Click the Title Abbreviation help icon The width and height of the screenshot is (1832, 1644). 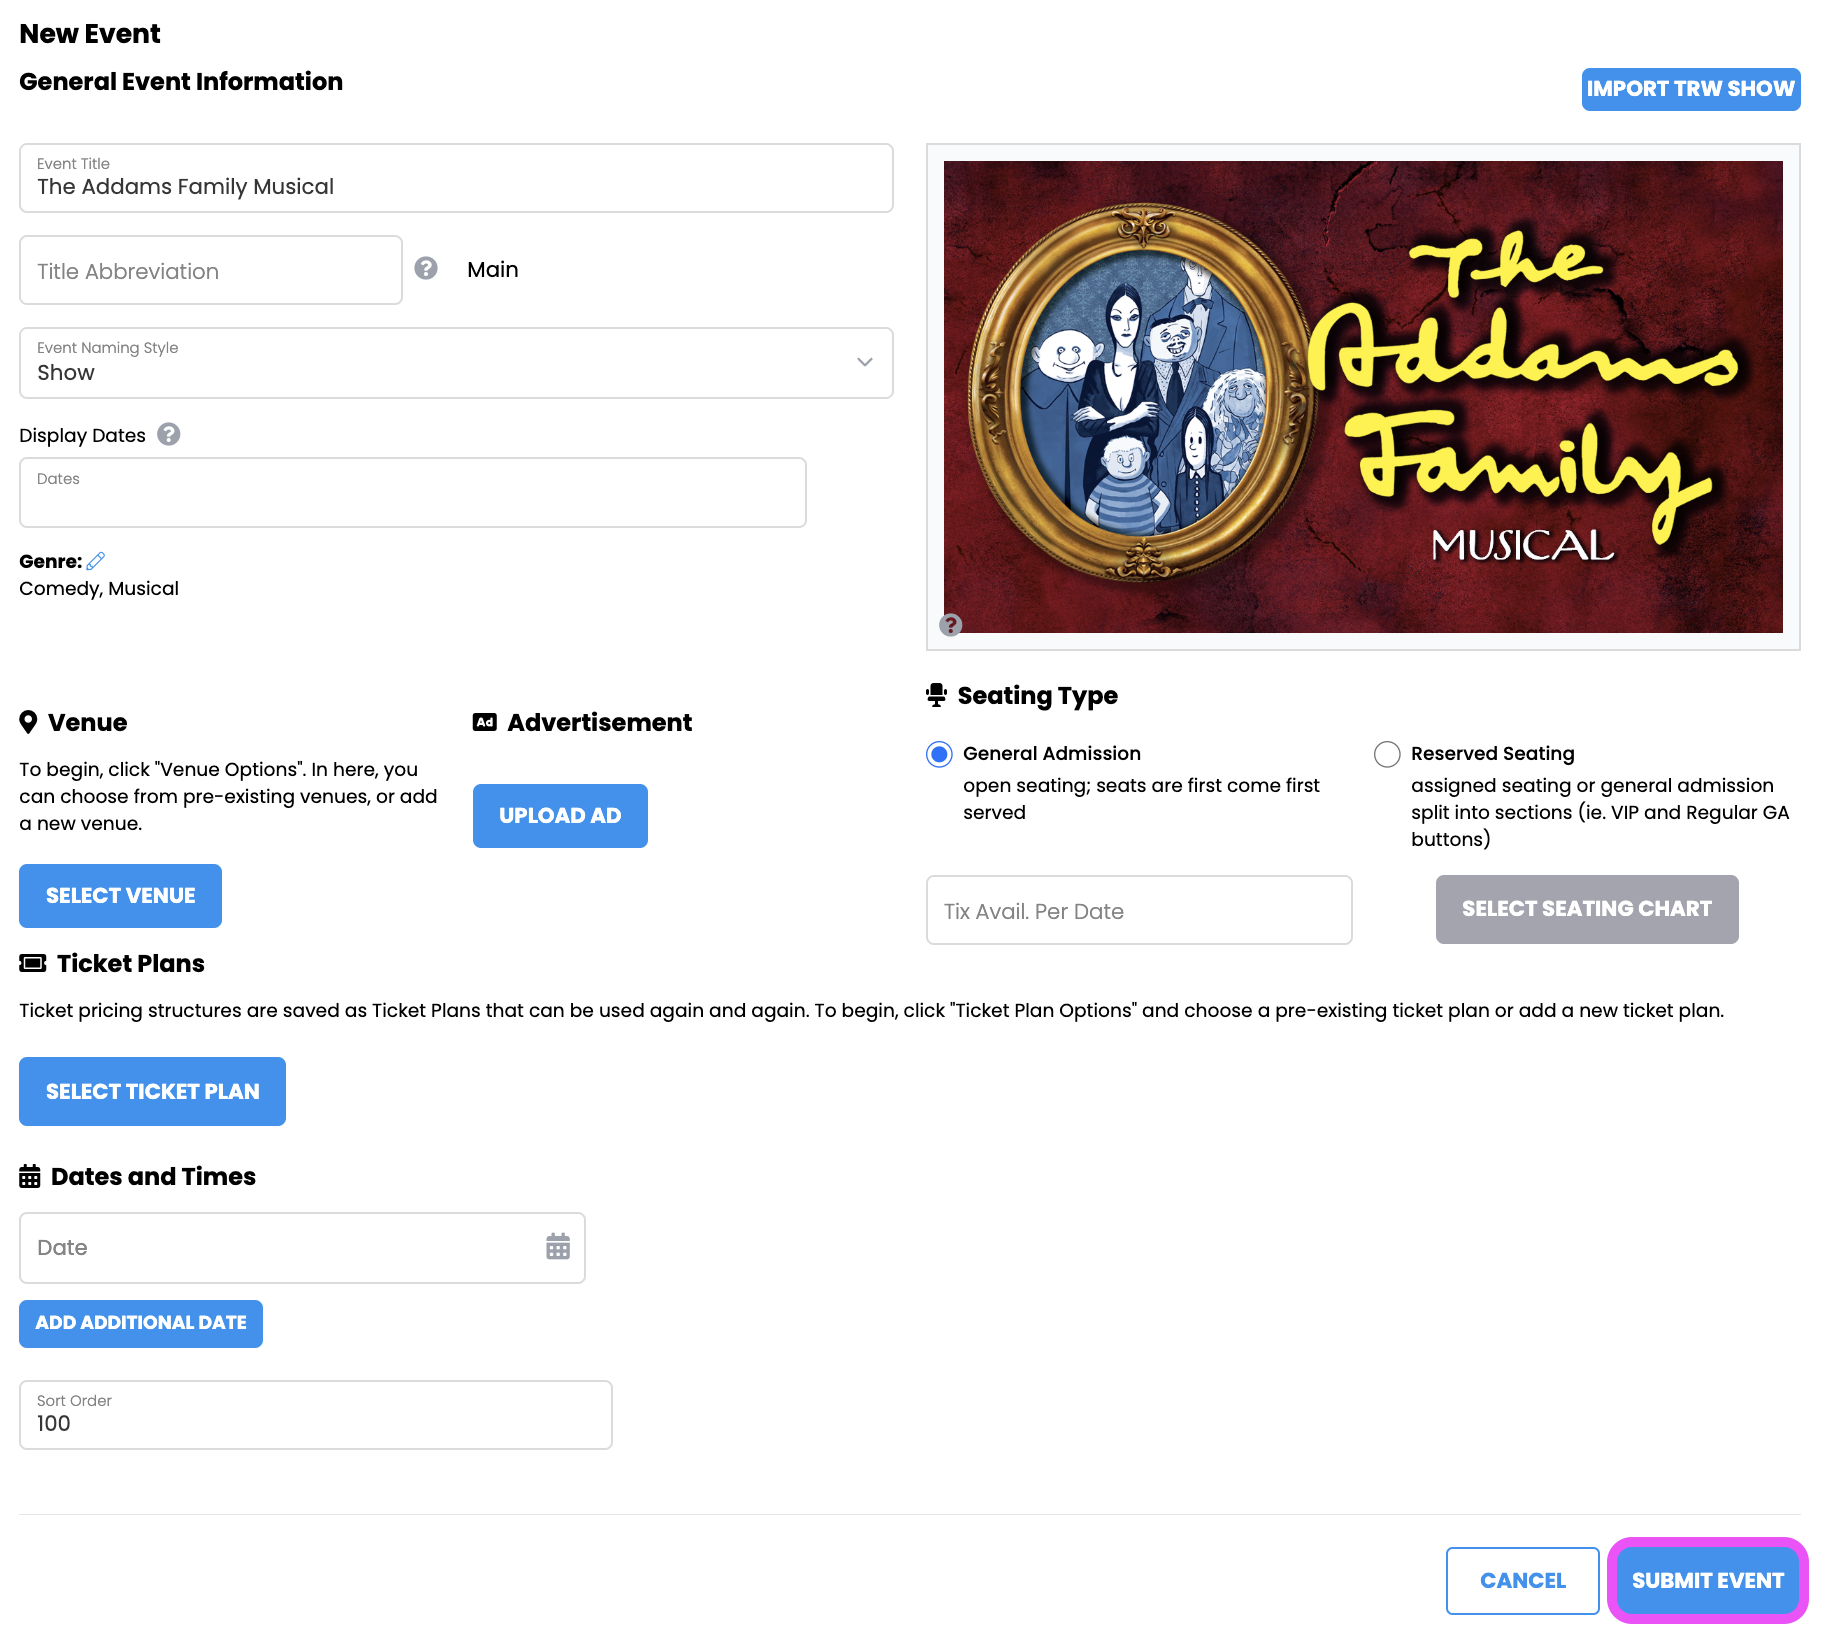pyautogui.click(x=426, y=268)
